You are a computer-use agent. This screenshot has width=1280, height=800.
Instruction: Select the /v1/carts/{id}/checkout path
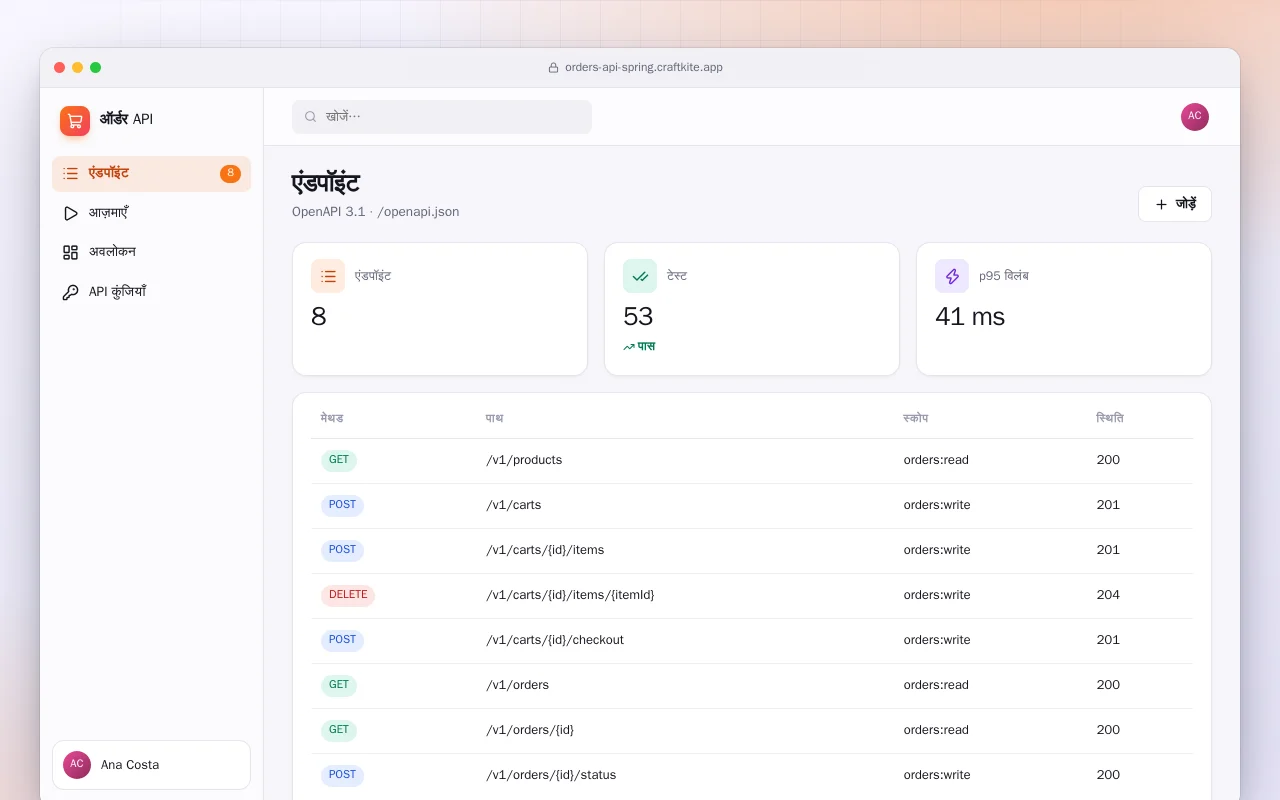555,640
